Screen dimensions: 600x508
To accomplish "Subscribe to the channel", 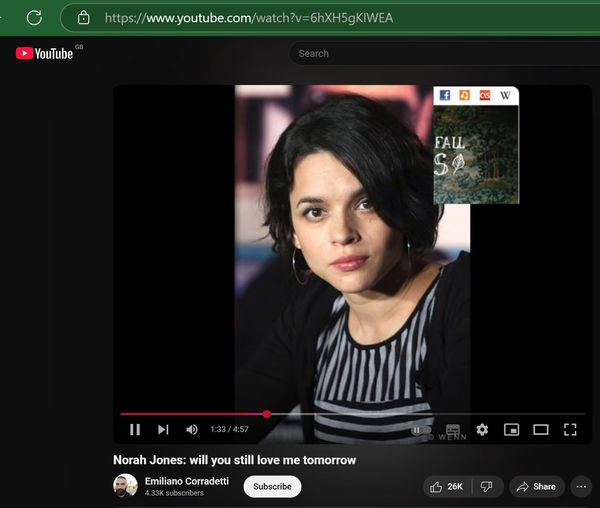I will (272, 487).
